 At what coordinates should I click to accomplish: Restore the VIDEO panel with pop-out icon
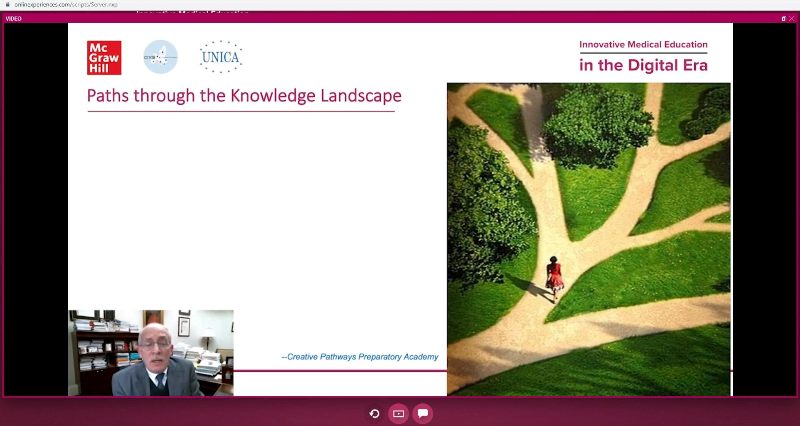pyautogui.click(x=783, y=18)
